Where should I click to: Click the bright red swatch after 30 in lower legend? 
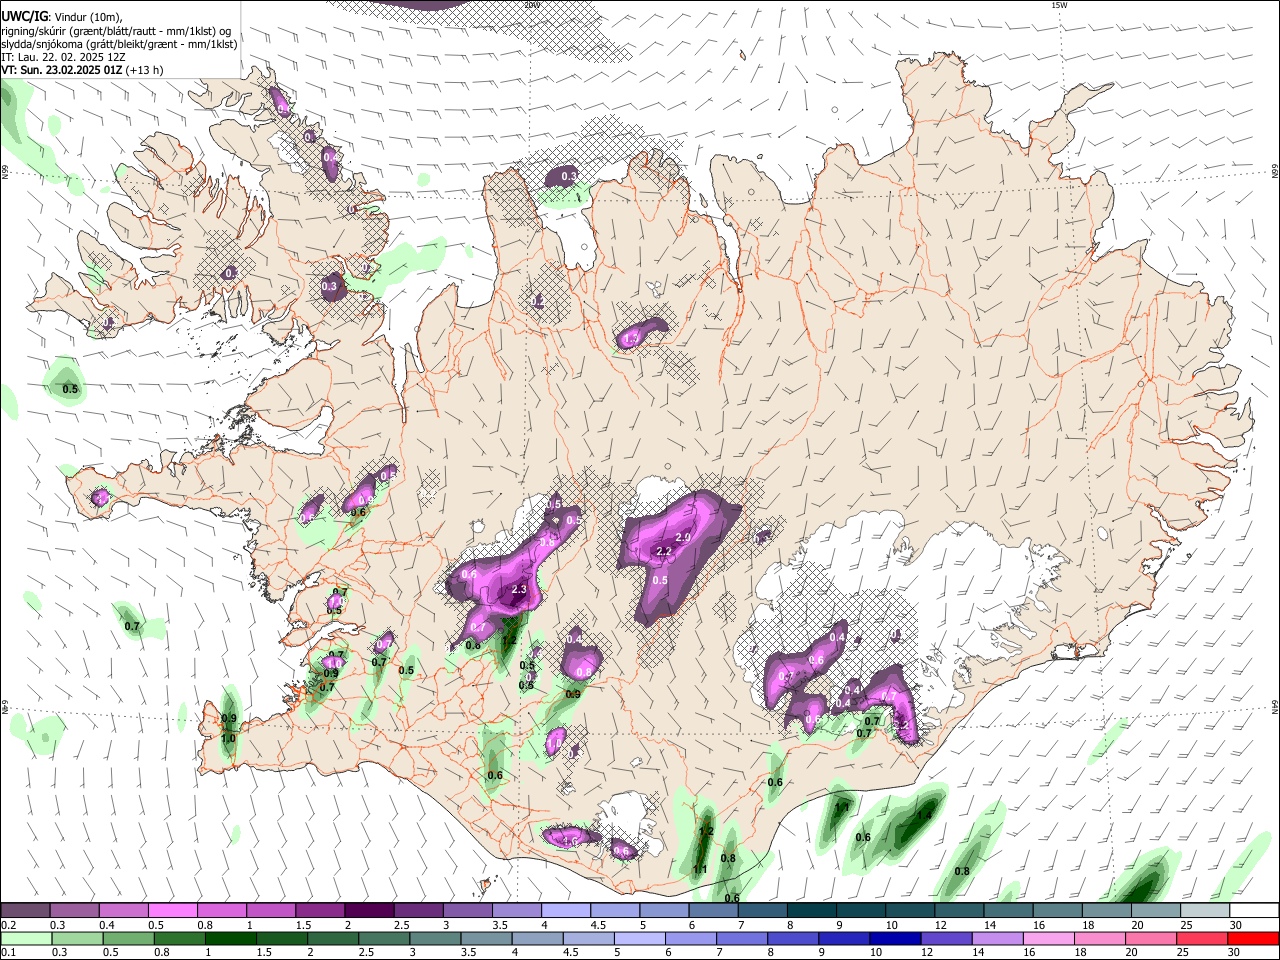pos(1254,938)
